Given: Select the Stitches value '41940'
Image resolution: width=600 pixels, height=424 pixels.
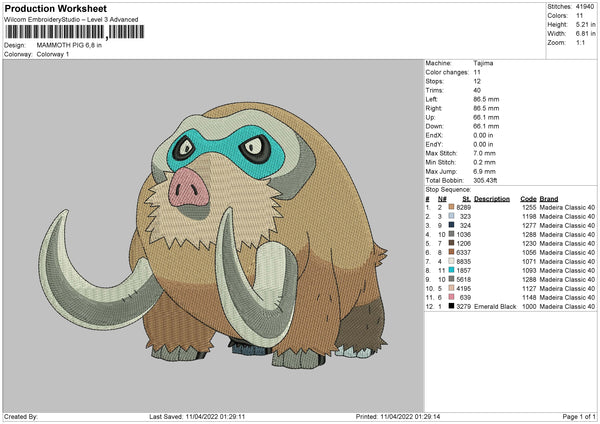Looking at the screenshot, I should [585, 7].
